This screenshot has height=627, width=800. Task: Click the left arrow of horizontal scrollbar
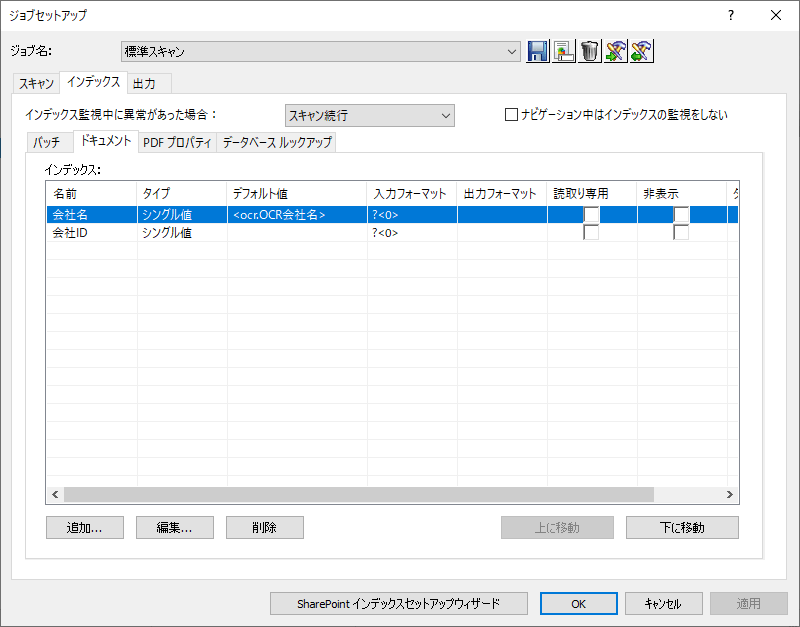pos(55,494)
